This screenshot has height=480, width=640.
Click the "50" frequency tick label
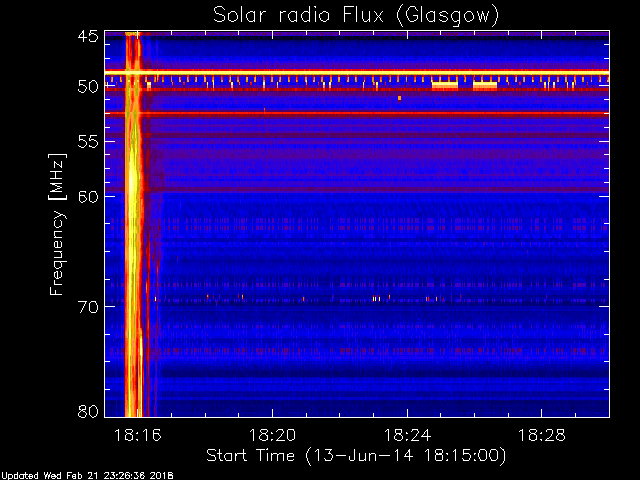click(88, 86)
